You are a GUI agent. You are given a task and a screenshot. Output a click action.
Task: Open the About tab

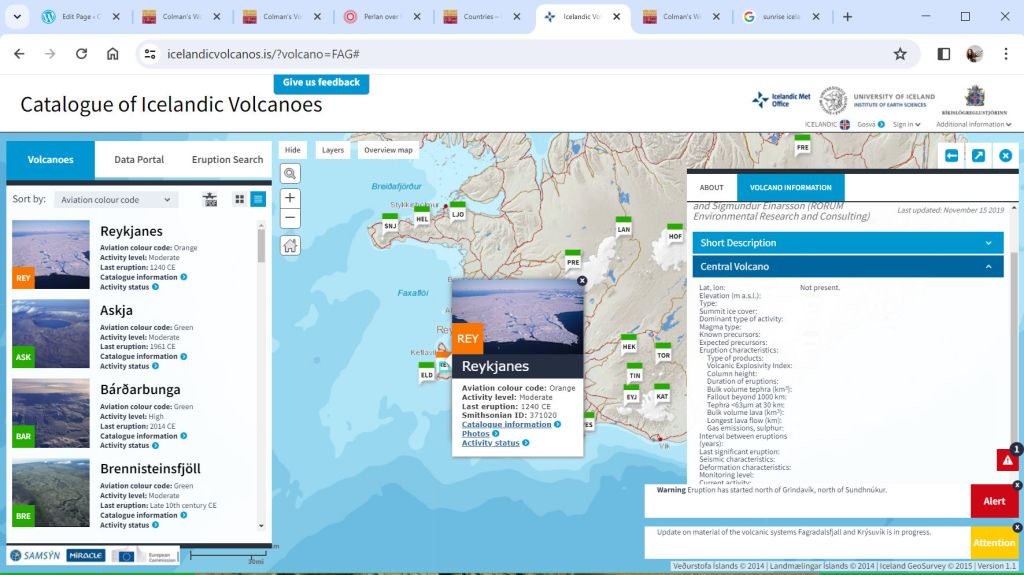[711, 187]
